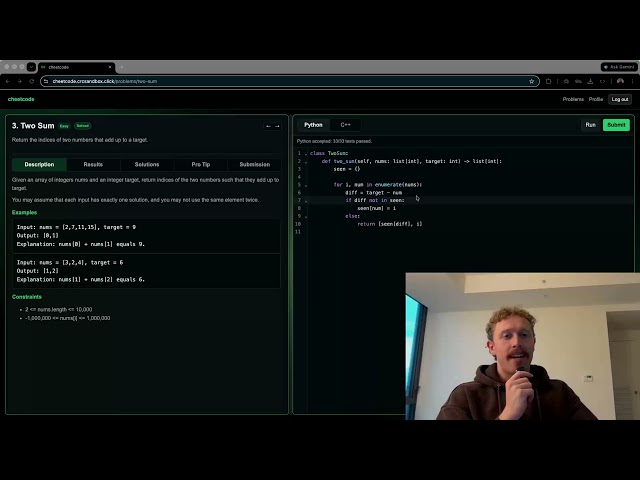The width and height of the screenshot is (640, 480).
Task: Click line number 11 in editor
Action: [298, 232]
